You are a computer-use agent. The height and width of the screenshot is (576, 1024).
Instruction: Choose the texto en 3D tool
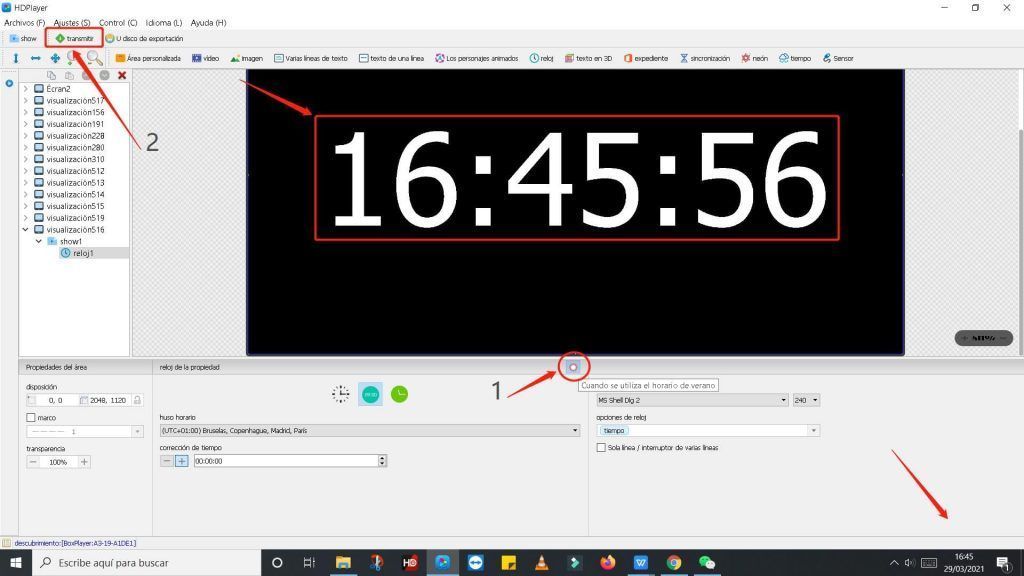(x=588, y=58)
